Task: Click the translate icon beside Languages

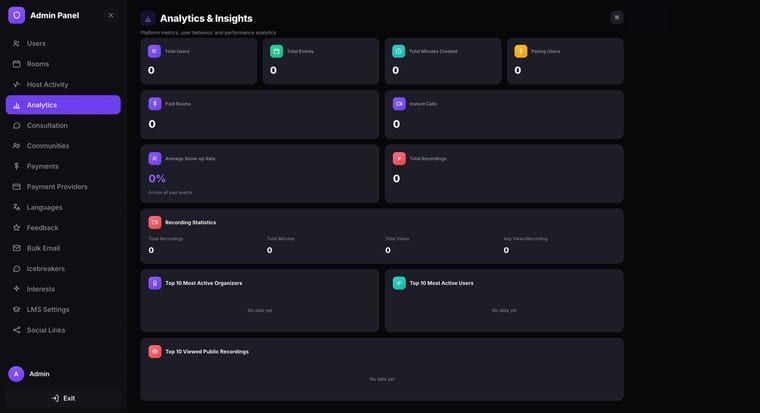Action: 16,207
